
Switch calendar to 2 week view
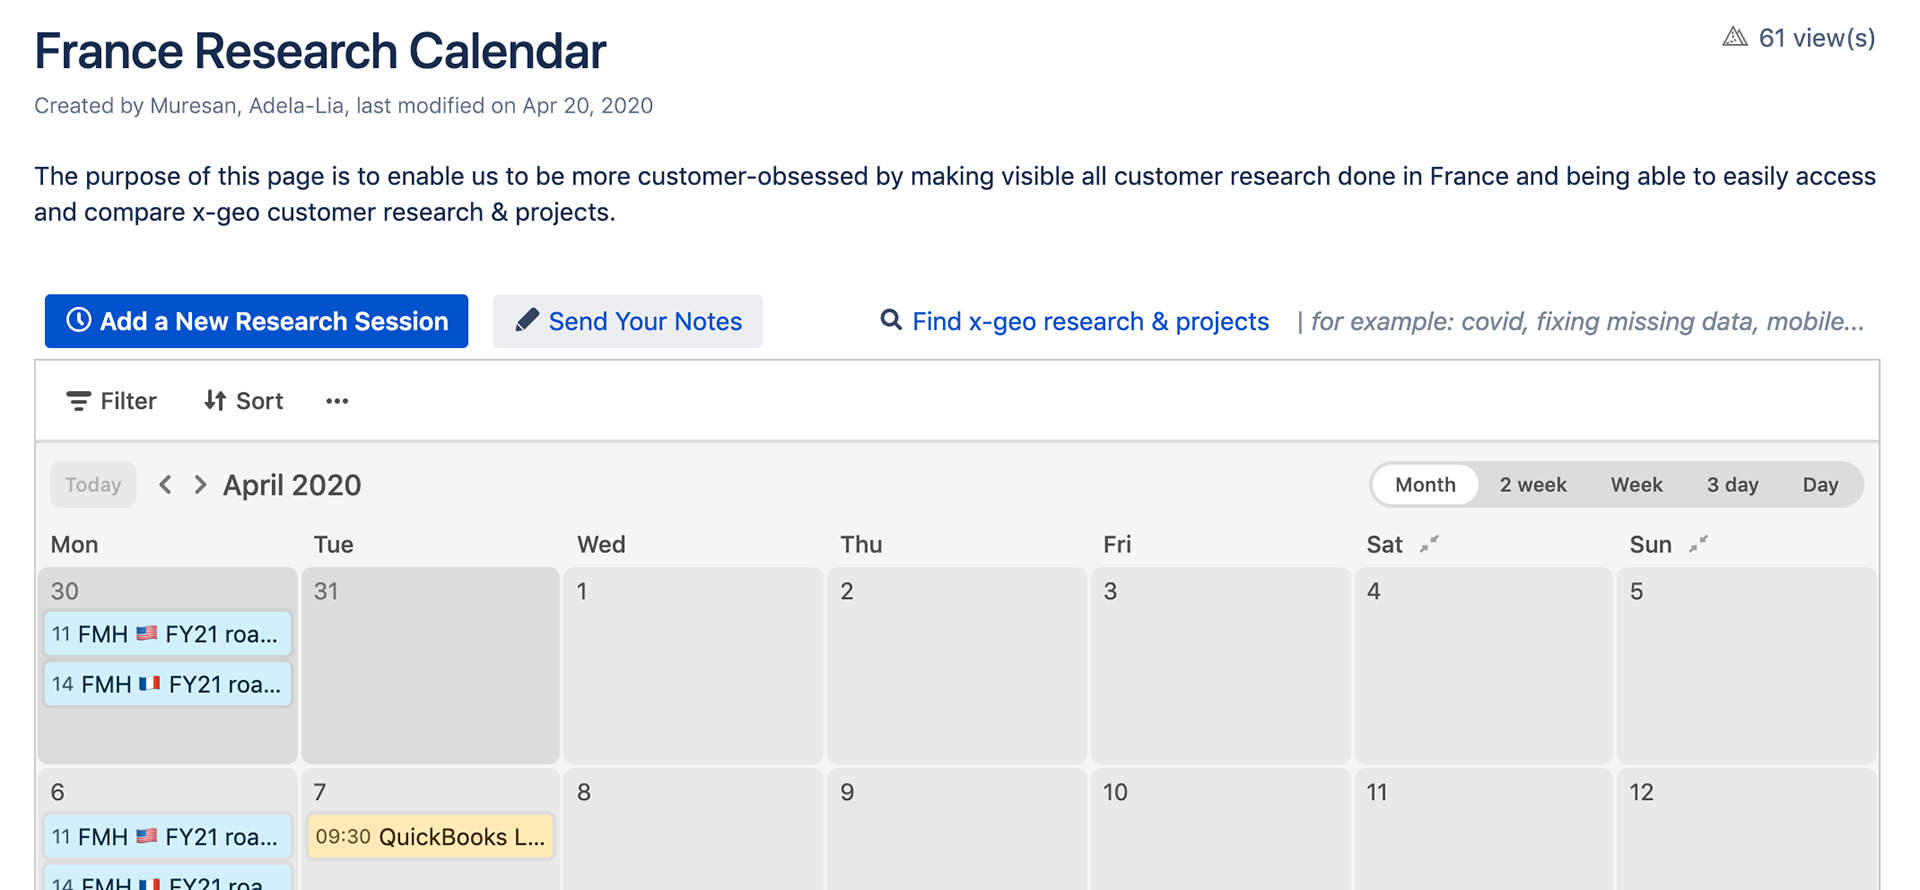pos(1532,485)
